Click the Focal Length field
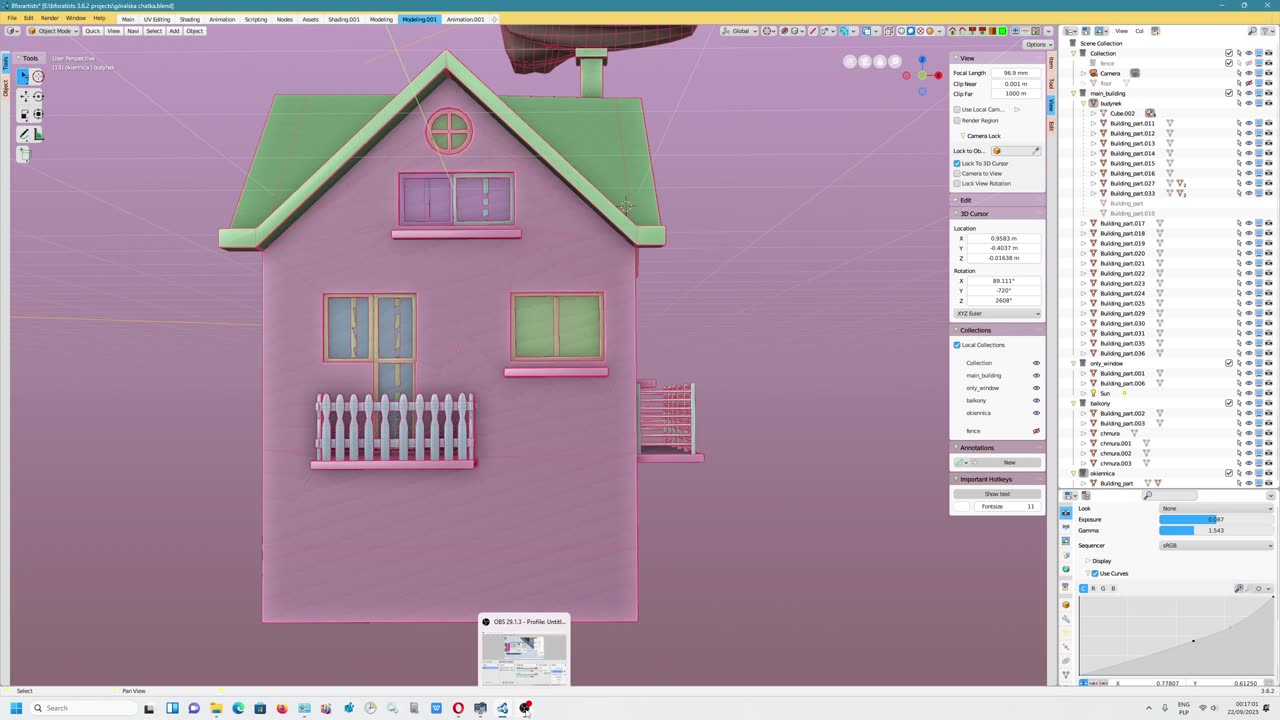The width and height of the screenshot is (1280, 720). click(1017, 73)
